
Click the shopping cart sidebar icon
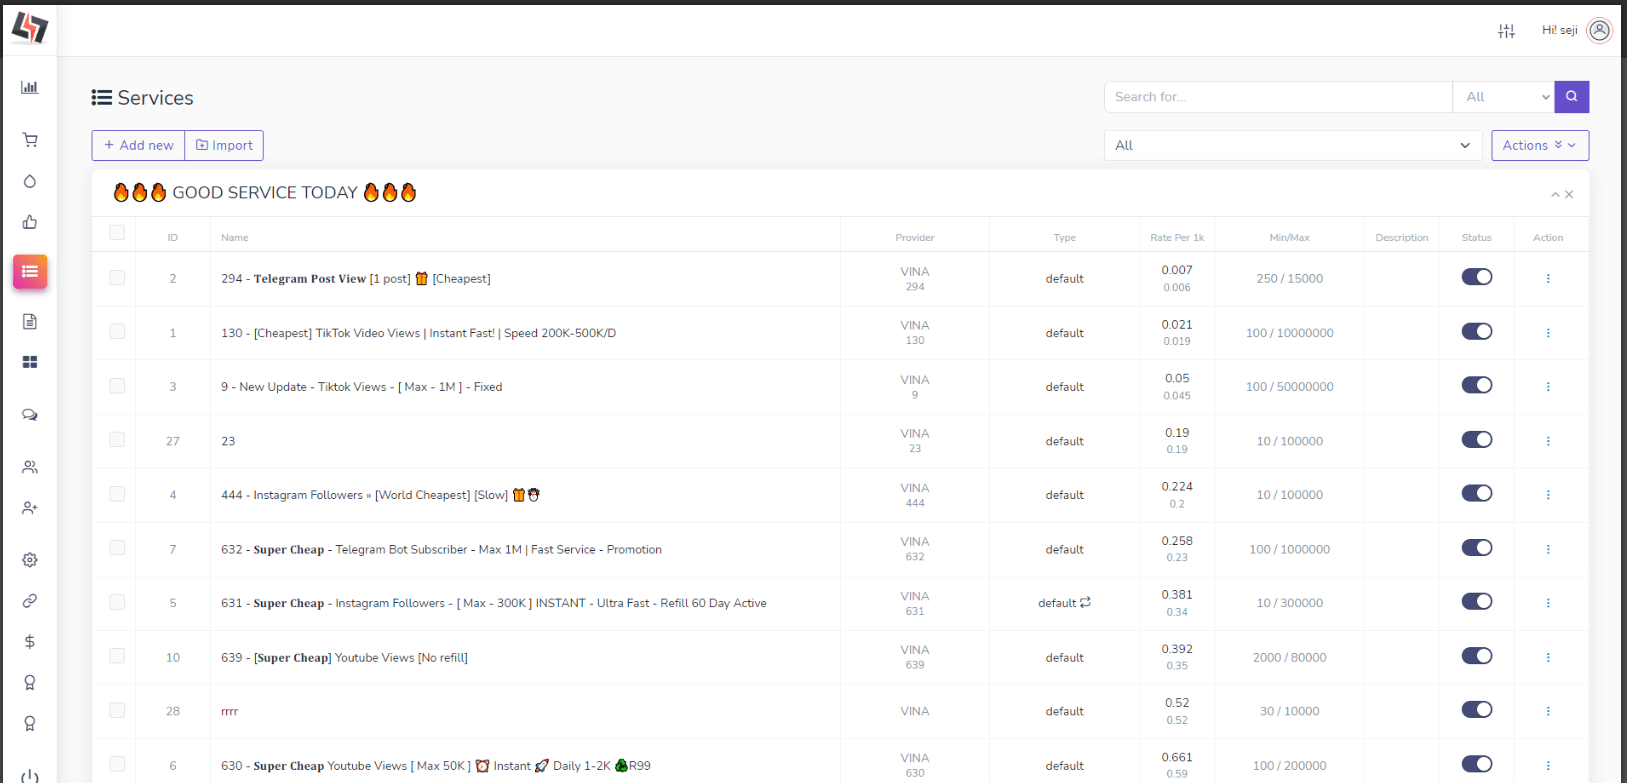click(30, 140)
